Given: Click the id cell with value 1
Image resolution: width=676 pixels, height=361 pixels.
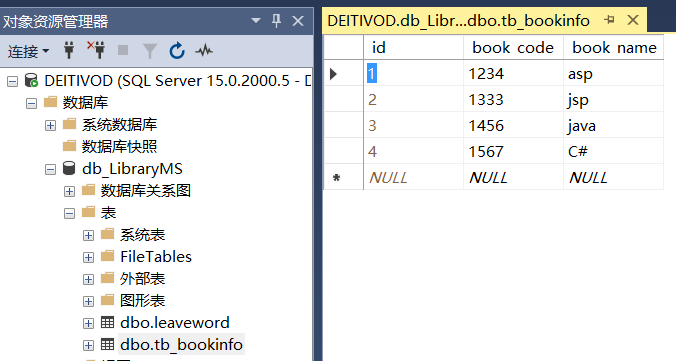Looking at the screenshot, I should [x=413, y=74].
